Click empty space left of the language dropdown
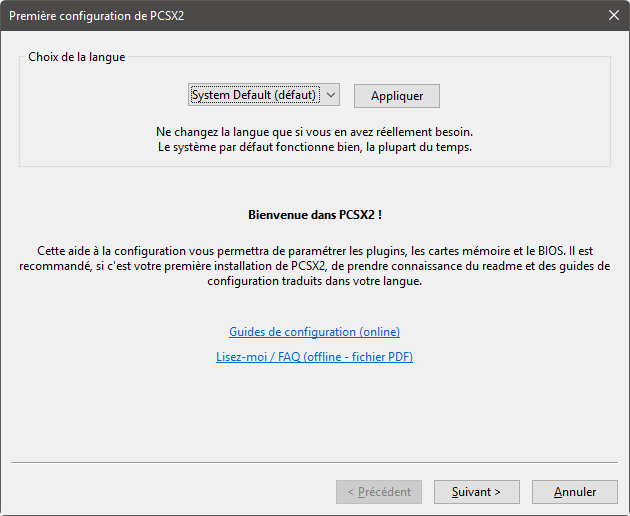The image size is (630, 516). point(100,96)
